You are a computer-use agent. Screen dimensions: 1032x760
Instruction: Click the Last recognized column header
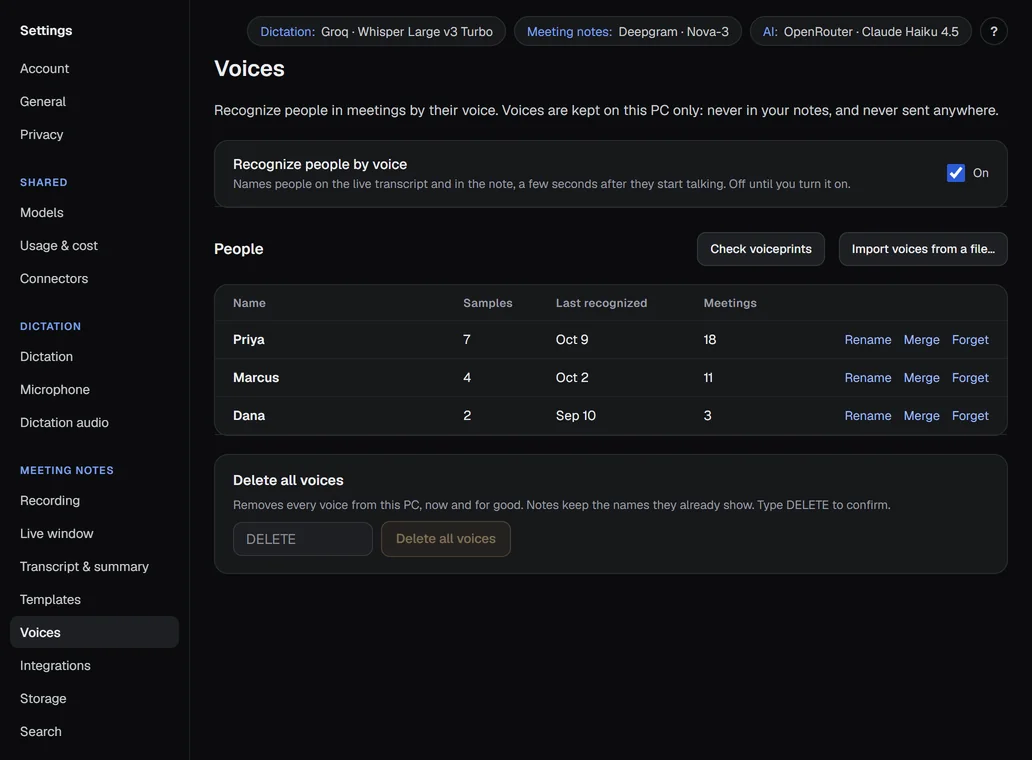[x=602, y=303]
